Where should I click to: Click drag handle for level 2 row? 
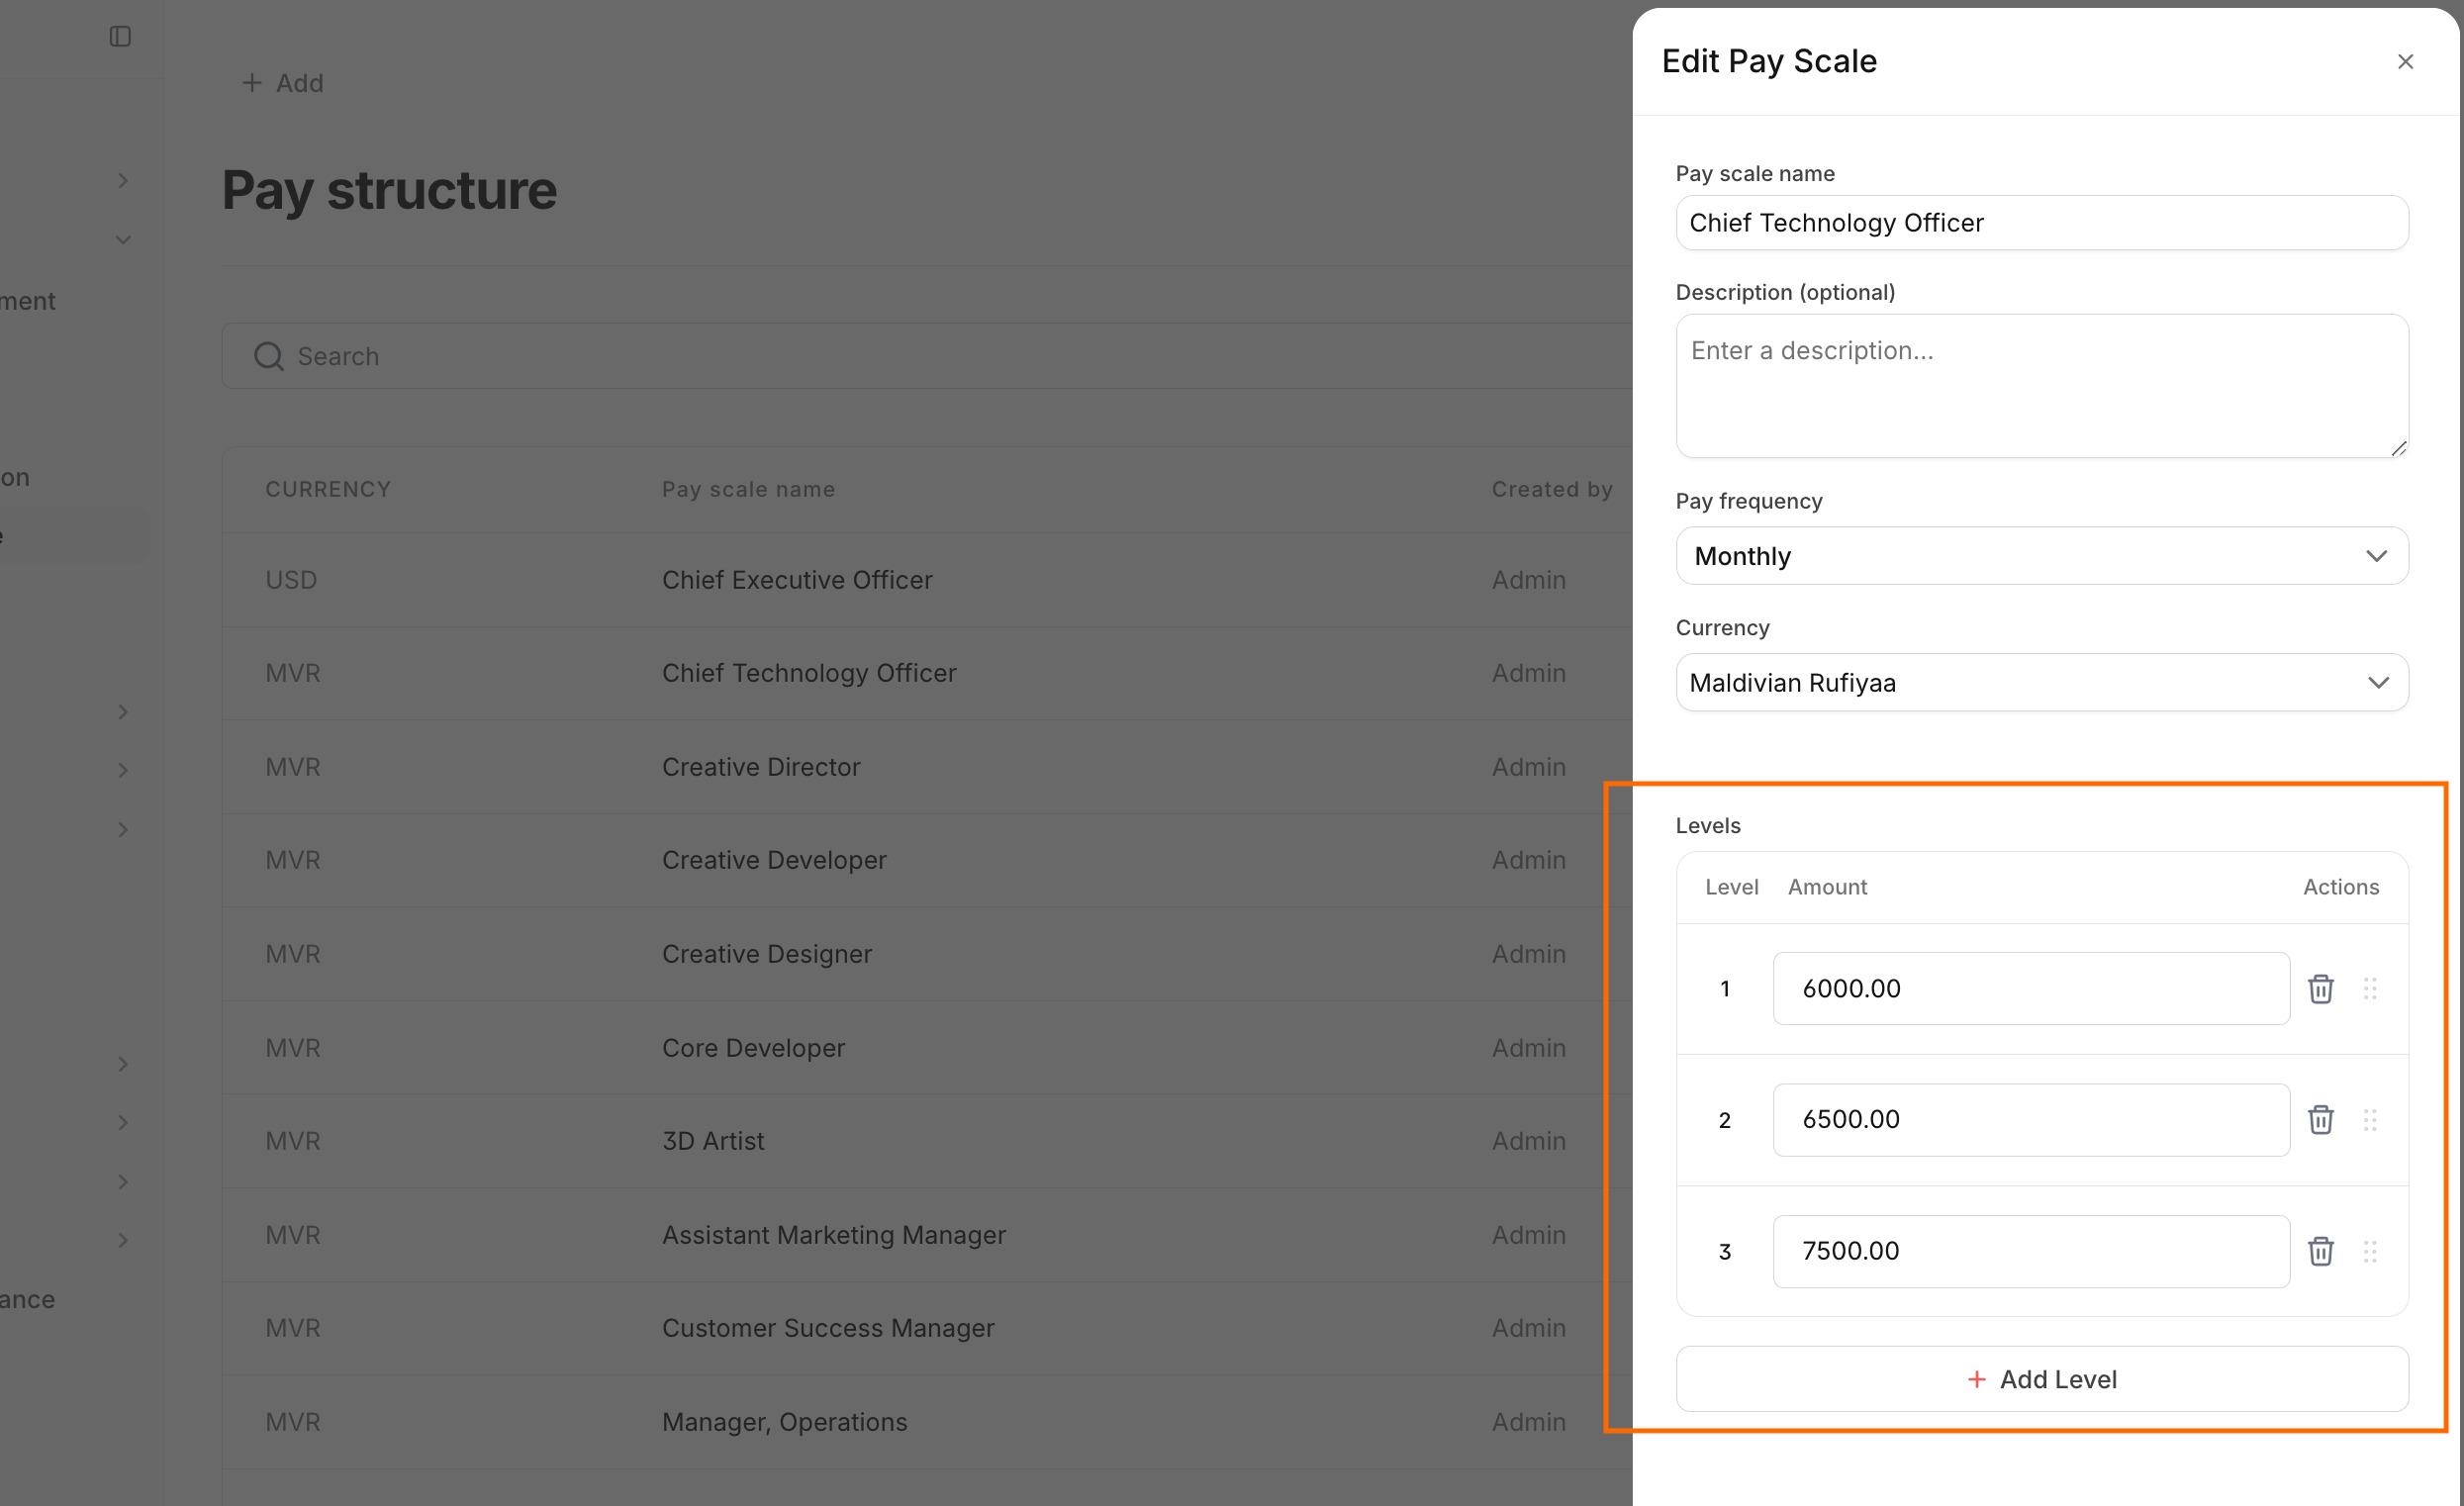2369,1119
